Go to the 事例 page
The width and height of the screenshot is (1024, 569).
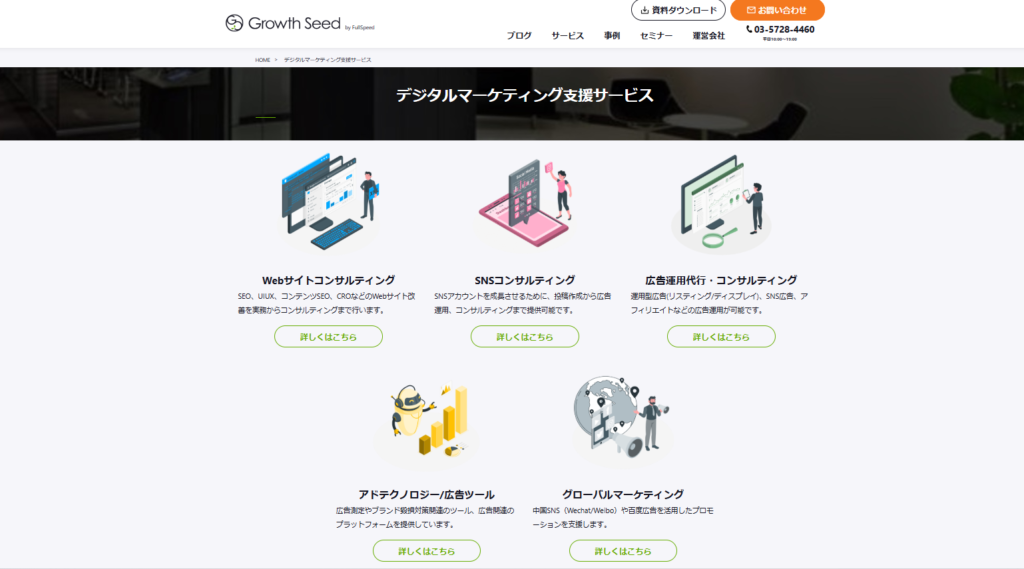coord(612,36)
